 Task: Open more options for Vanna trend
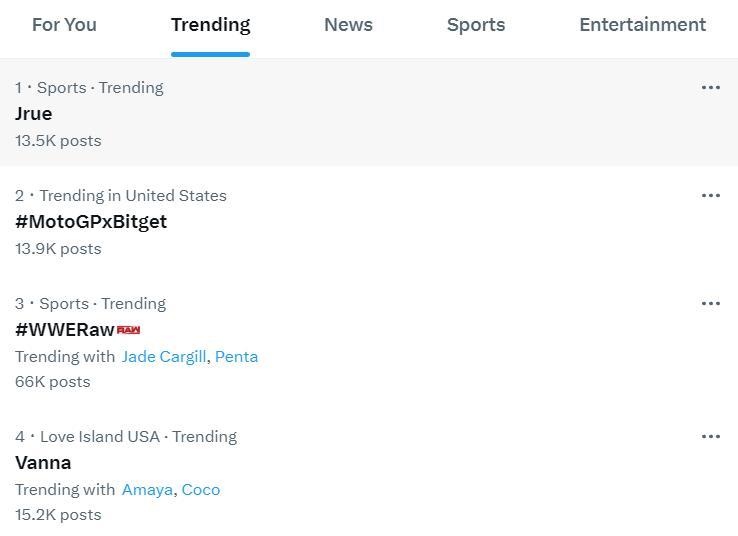pyautogui.click(x=710, y=437)
